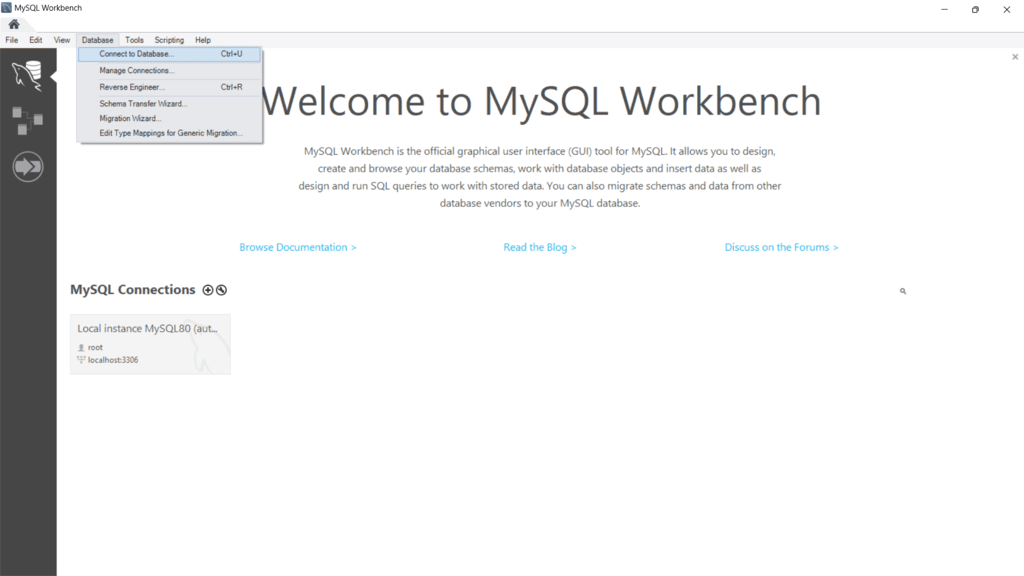This screenshot has height=576, width=1024.
Task: Follow the Read the Blog link
Action: [539, 248]
